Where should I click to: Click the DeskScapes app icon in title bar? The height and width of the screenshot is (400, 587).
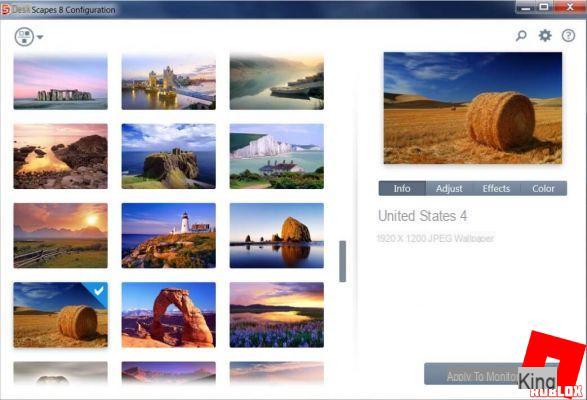point(6,9)
